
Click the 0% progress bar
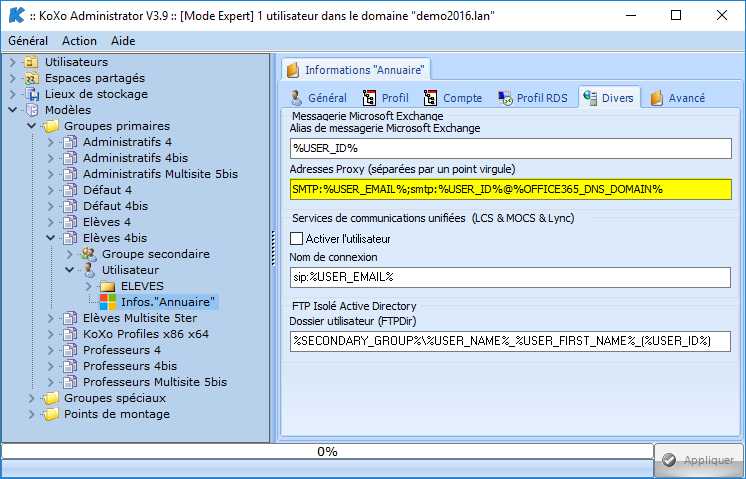click(x=327, y=451)
